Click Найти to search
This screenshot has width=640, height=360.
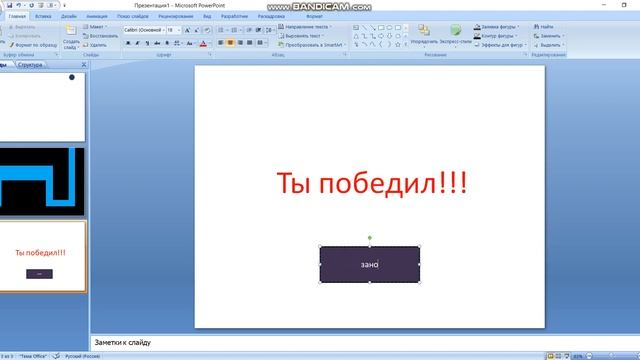click(544, 27)
